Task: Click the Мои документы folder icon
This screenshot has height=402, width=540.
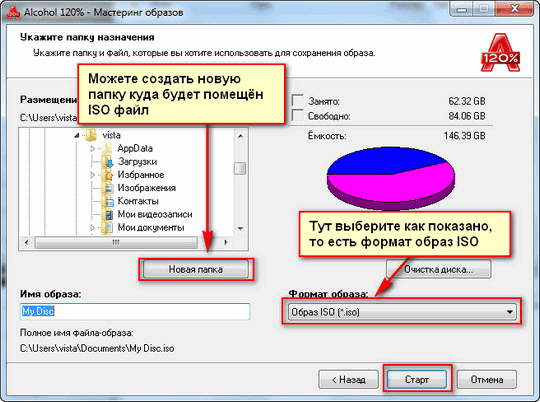Action: (x=107, y=227)
